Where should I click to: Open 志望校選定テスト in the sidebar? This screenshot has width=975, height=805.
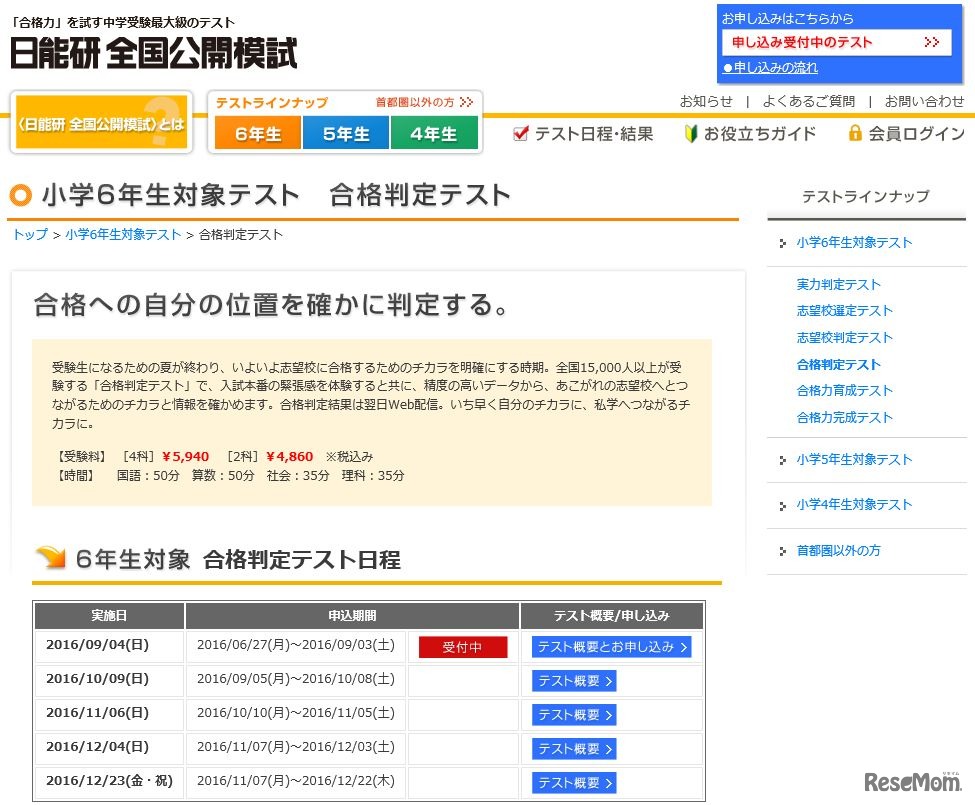pos(844,311)
